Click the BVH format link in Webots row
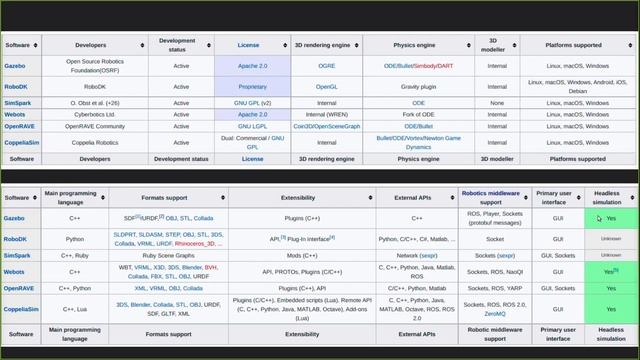Screen dimensions: 640x360 point(211,267)
